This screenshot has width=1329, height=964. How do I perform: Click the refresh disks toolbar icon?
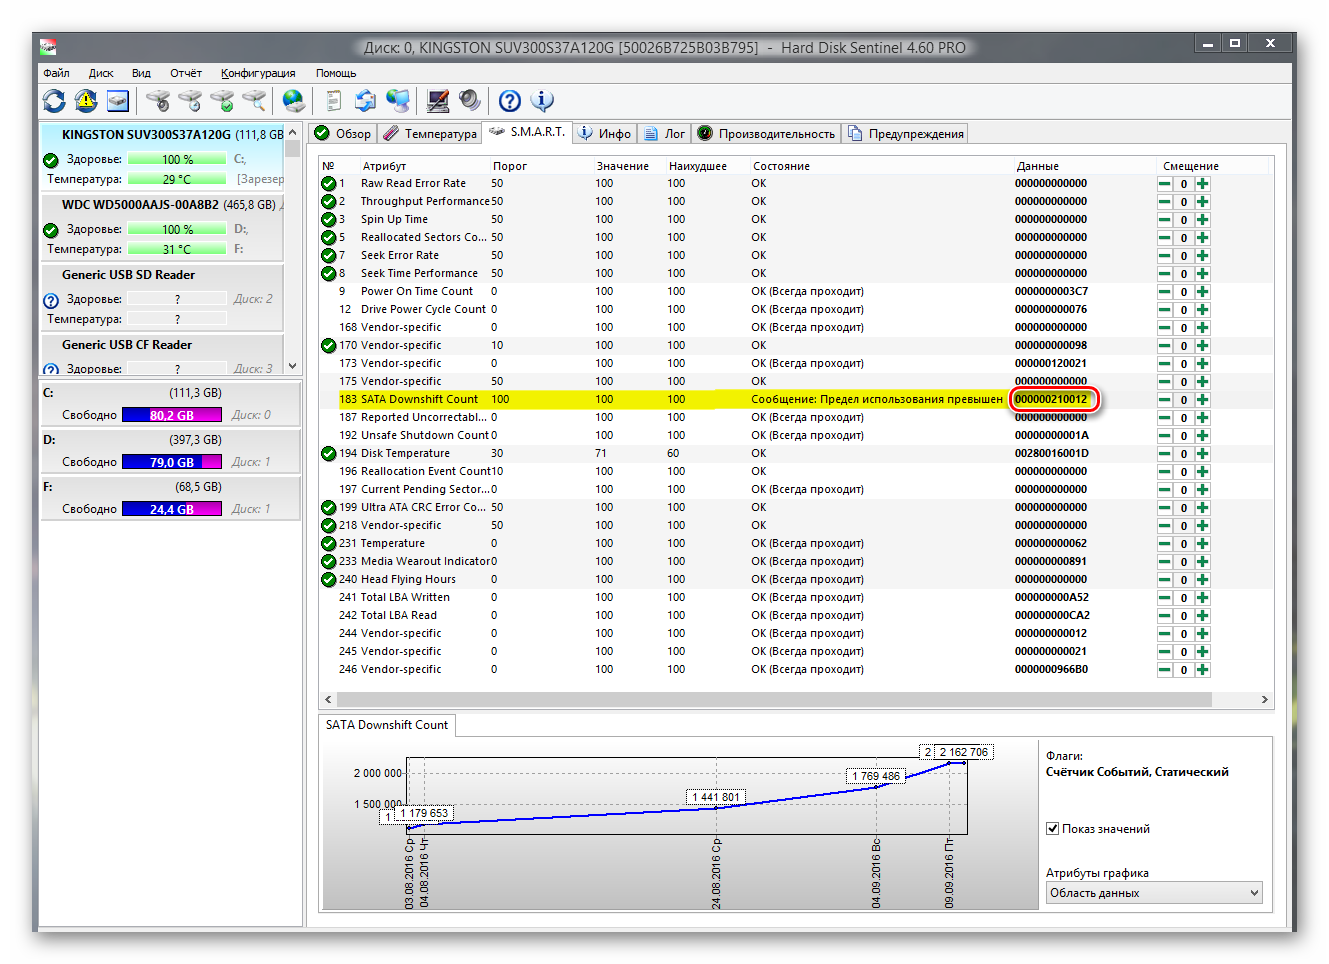[x=54, y=101]
